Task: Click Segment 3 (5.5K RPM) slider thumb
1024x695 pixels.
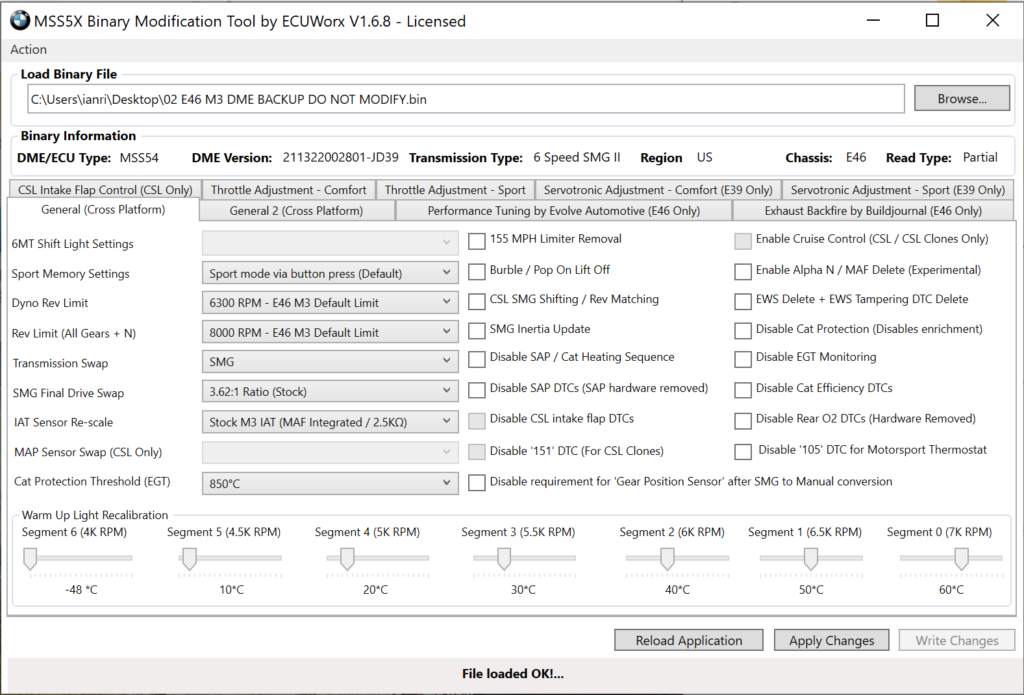Action: [x=504, y=558]
